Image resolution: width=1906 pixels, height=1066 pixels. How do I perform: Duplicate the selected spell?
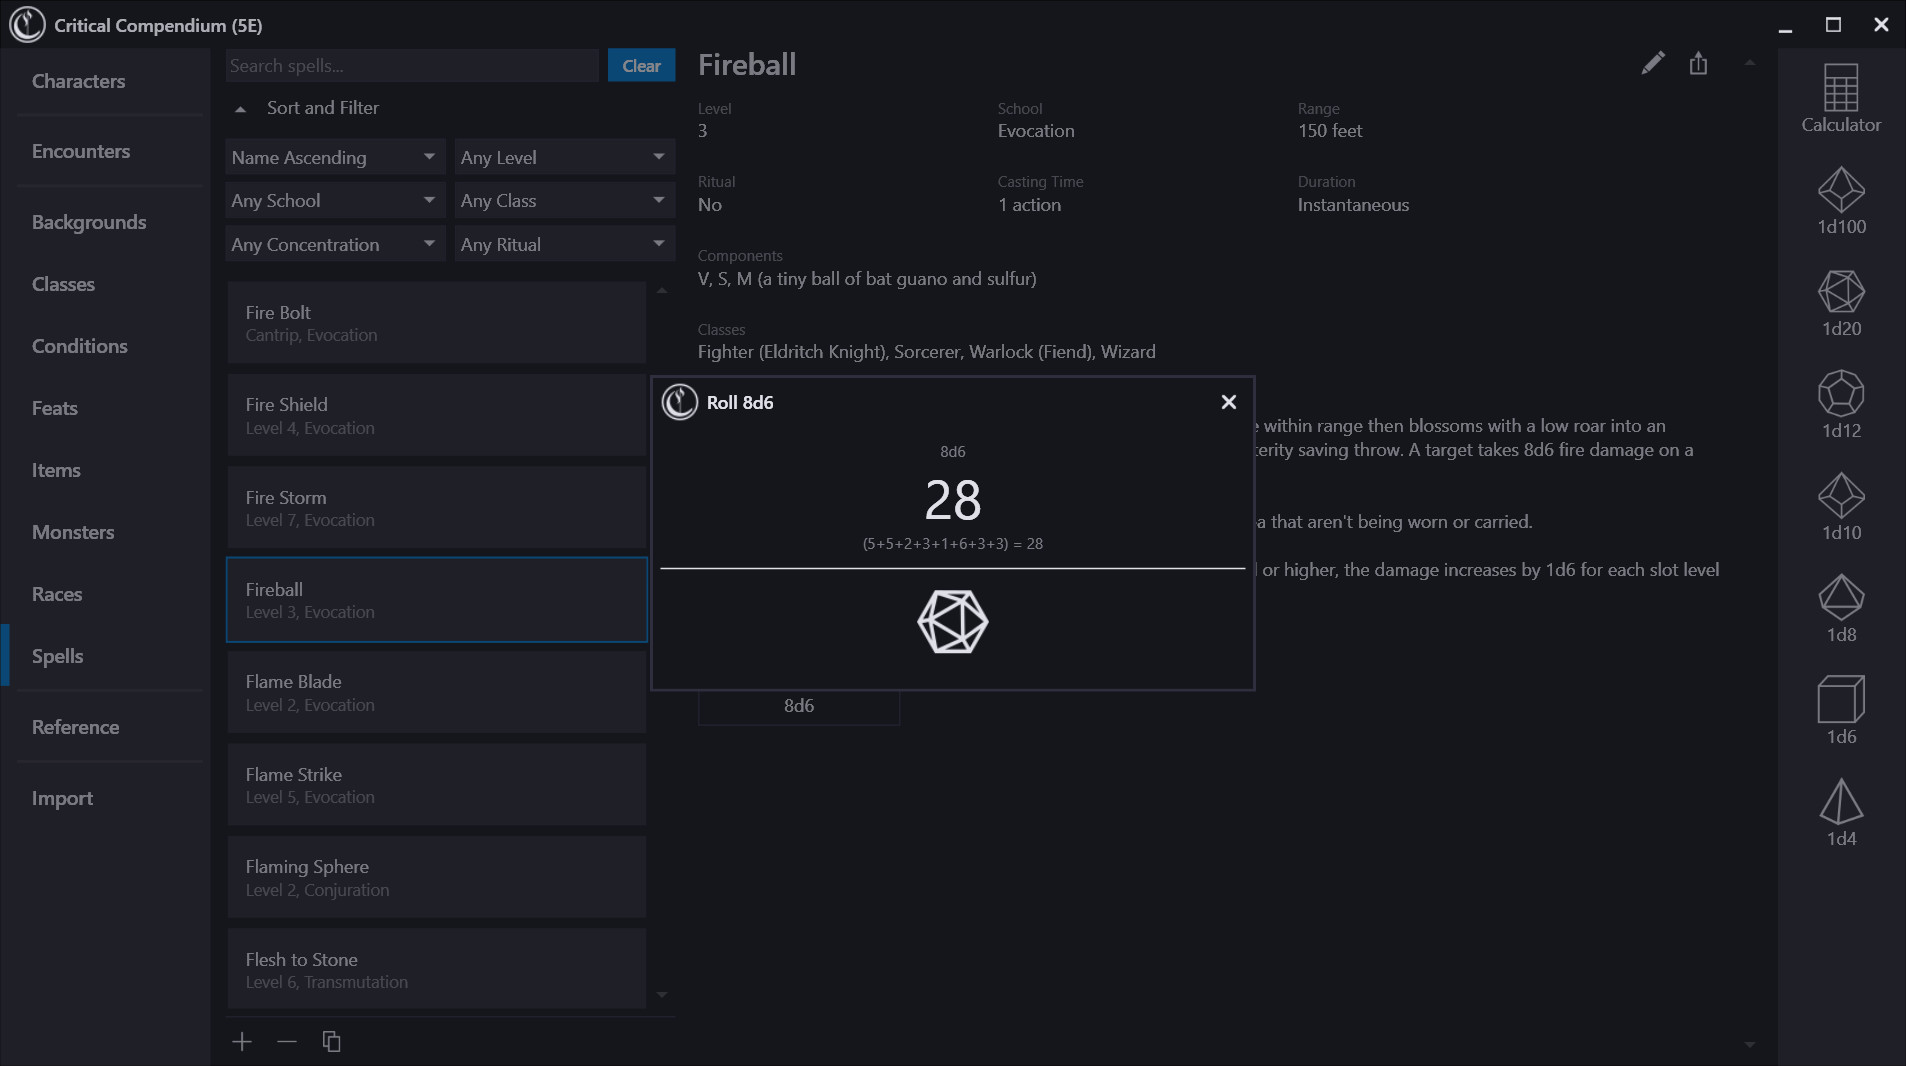[x=331, y=1041]
